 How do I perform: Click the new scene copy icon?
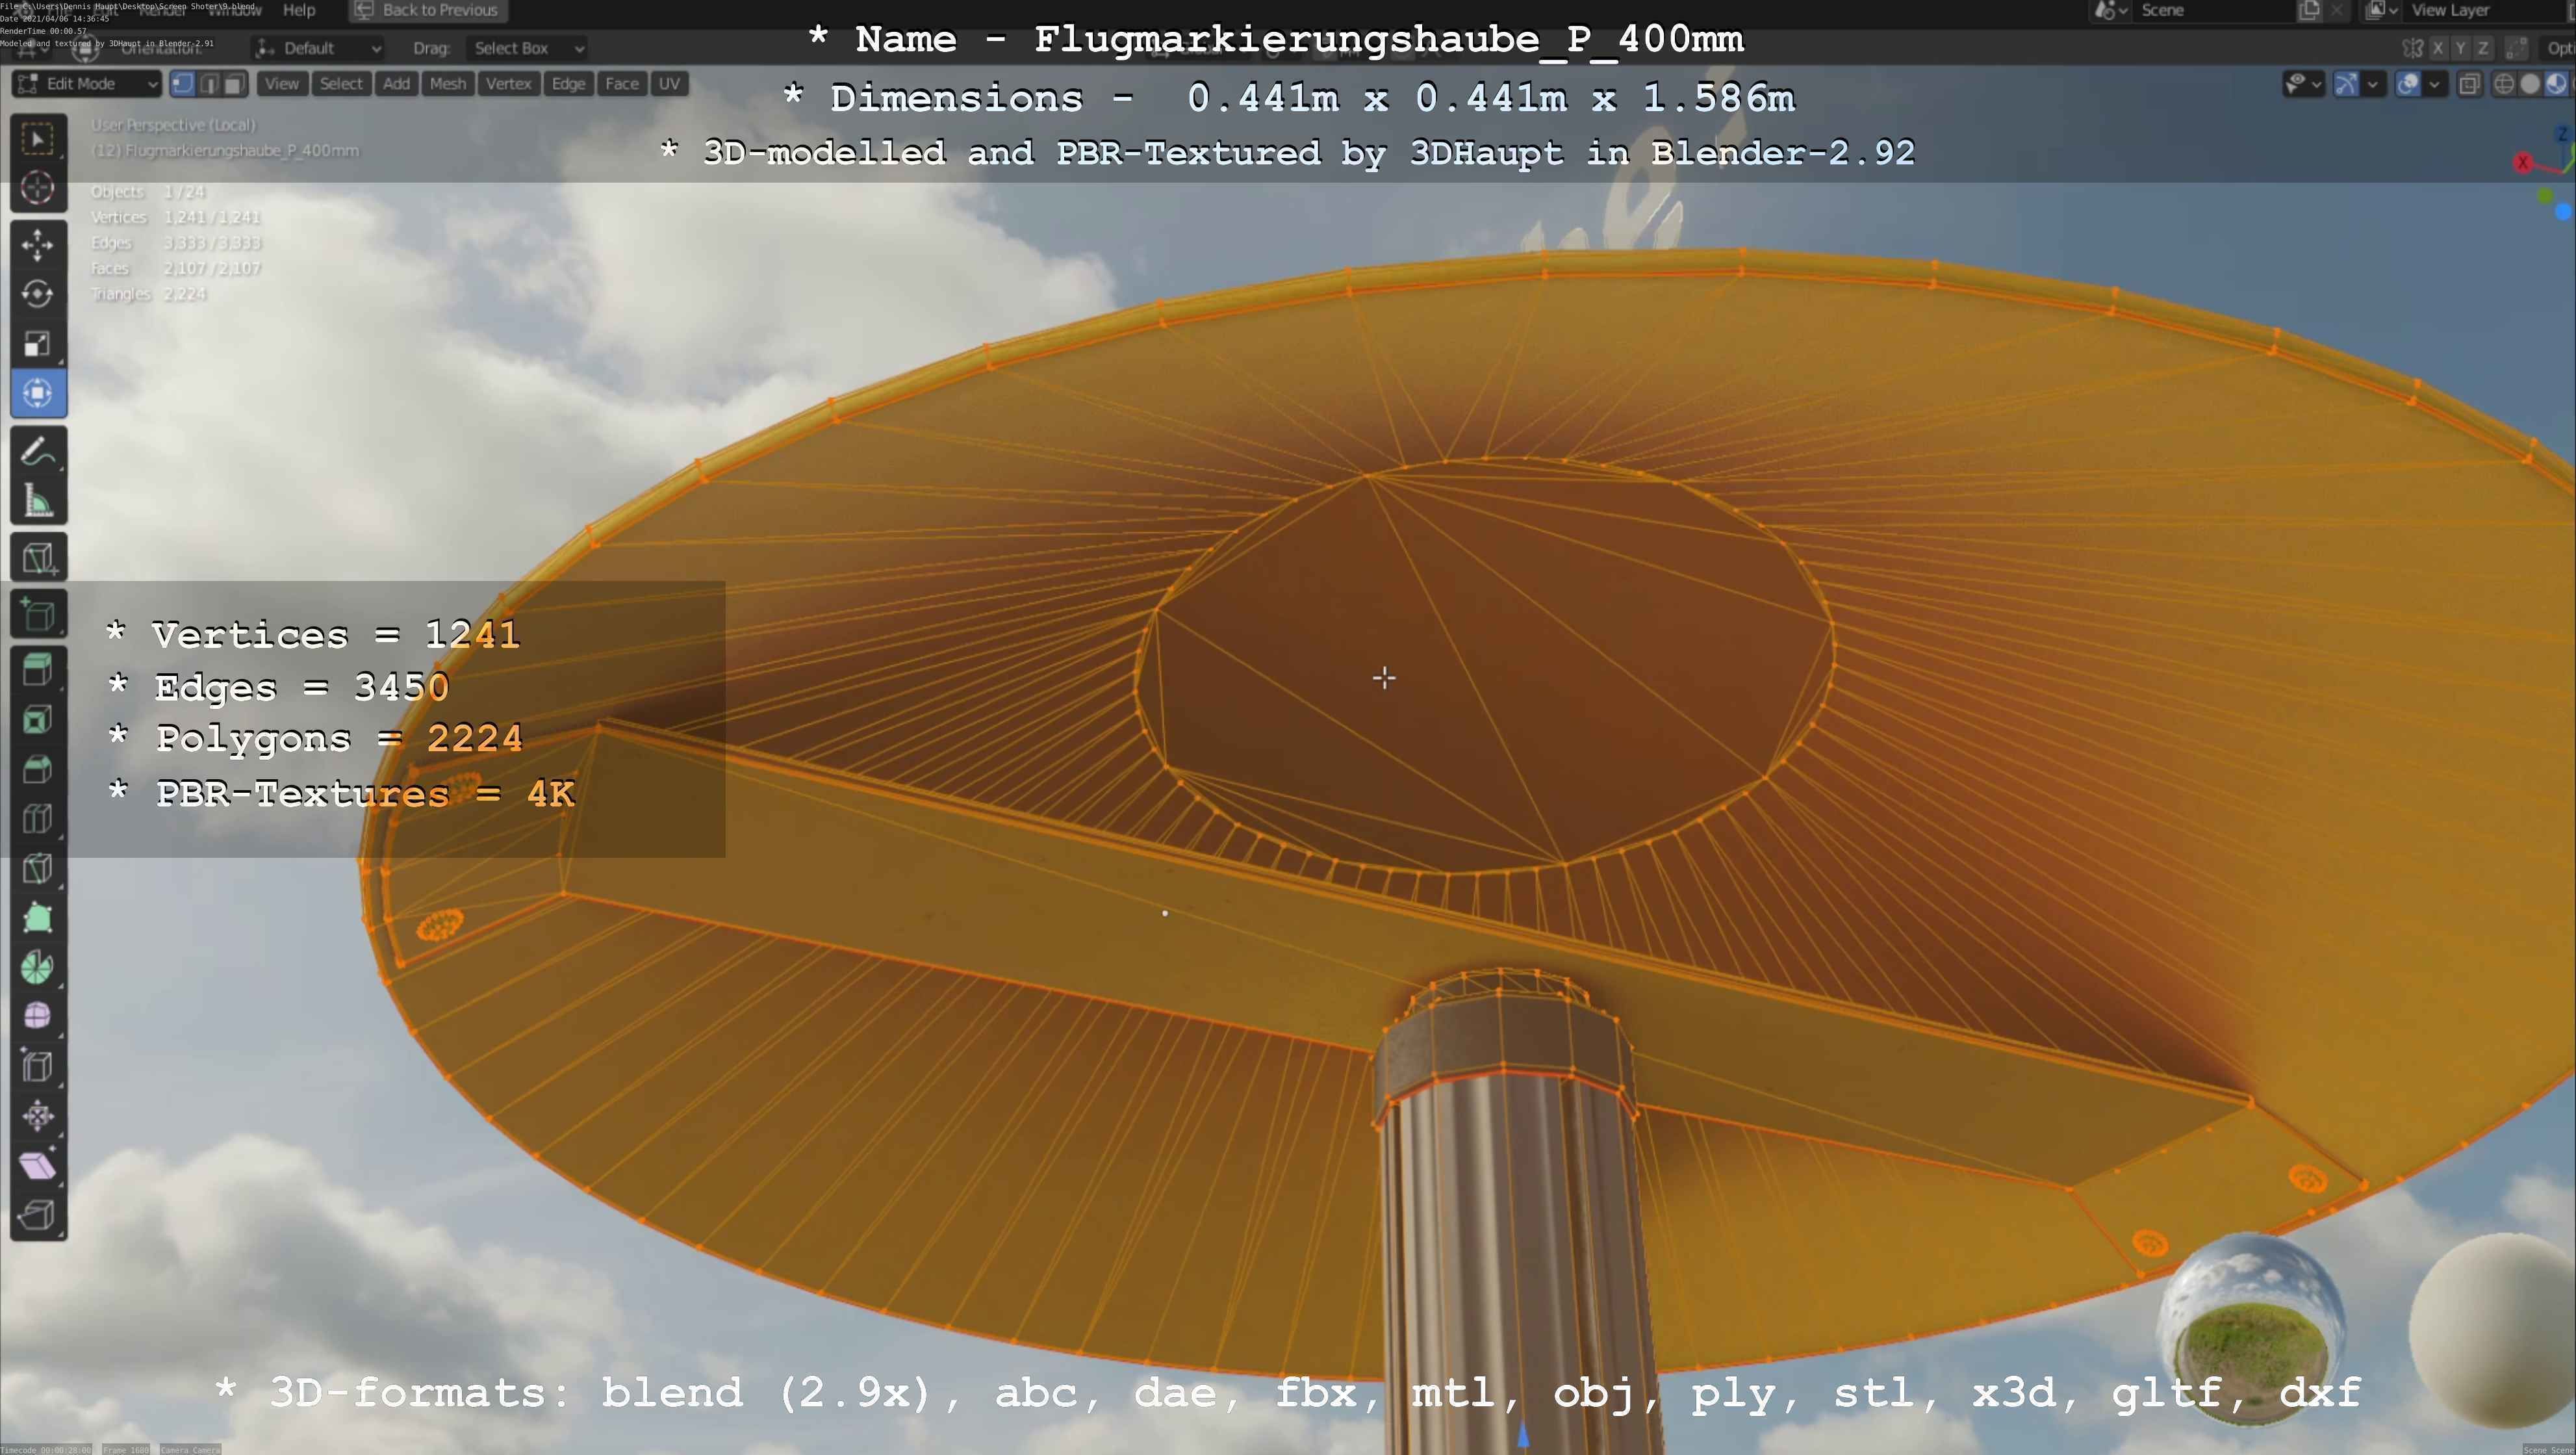pyautogui.click(x=2309, y=10)
